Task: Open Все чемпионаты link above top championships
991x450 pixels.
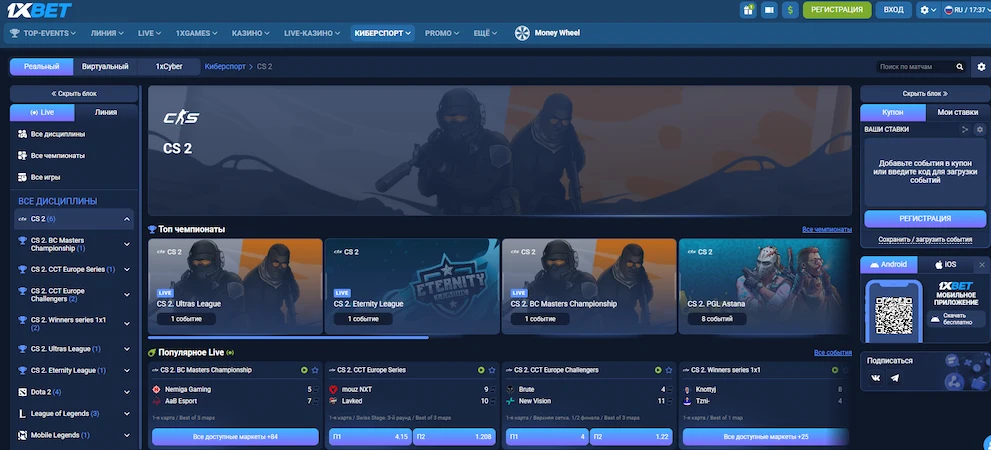Action: click(827, 229)
